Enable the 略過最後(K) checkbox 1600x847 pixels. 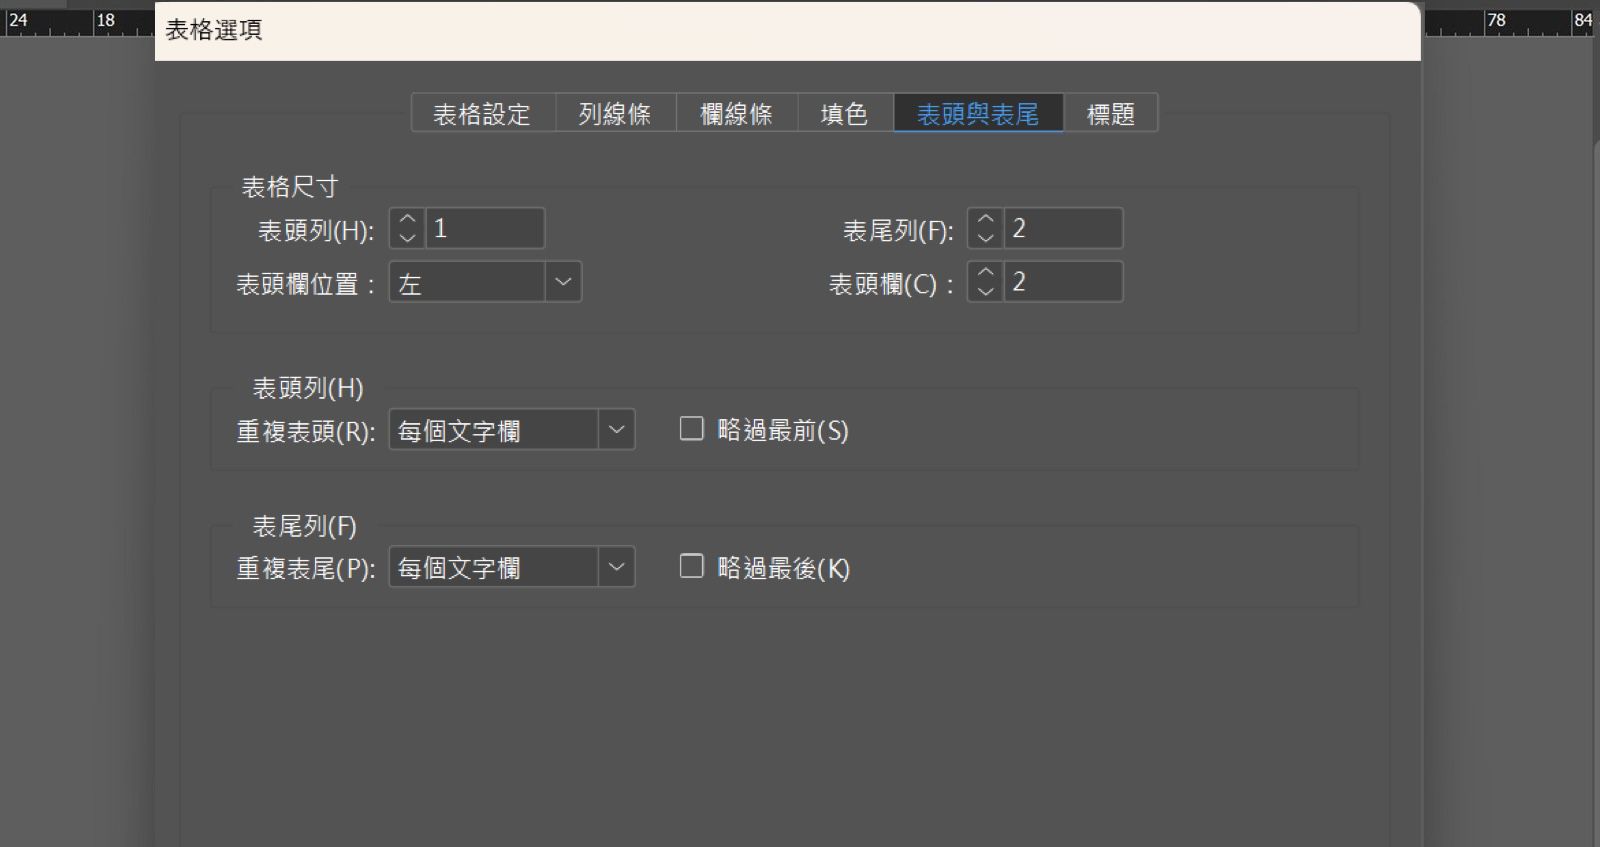(x=691, y=566)
